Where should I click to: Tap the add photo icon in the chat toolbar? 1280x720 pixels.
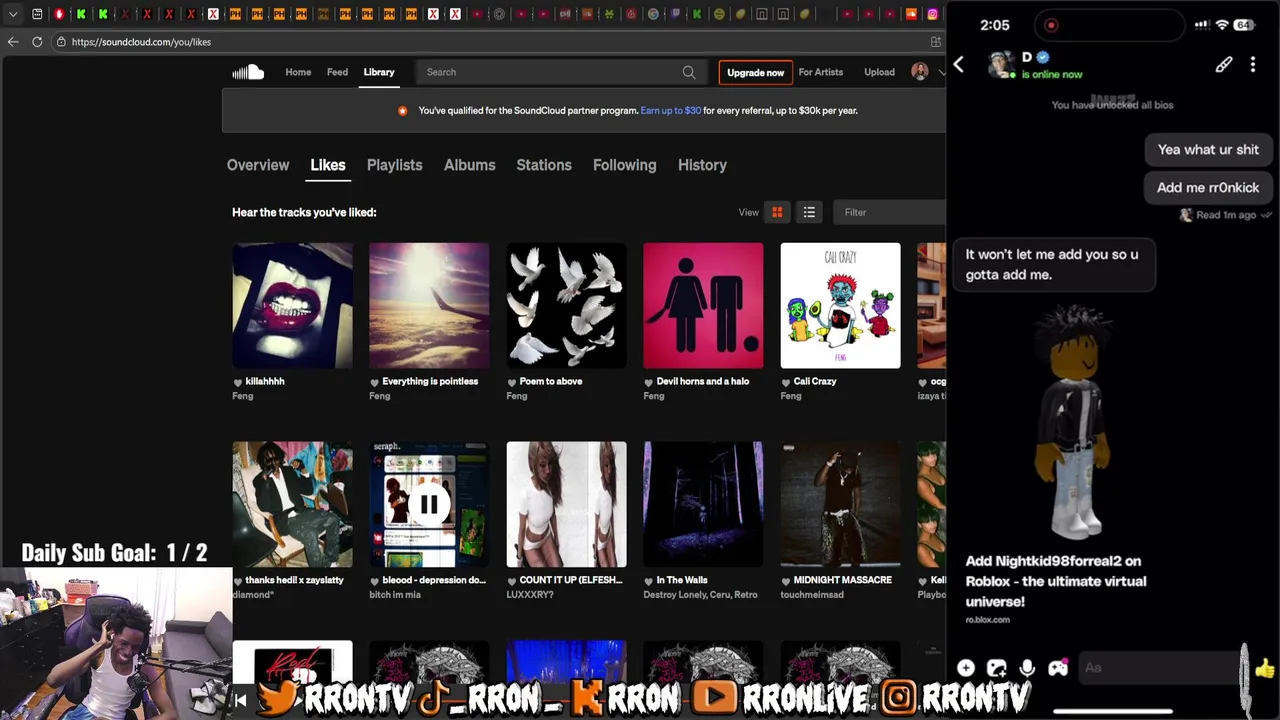[x=997, y=668]
